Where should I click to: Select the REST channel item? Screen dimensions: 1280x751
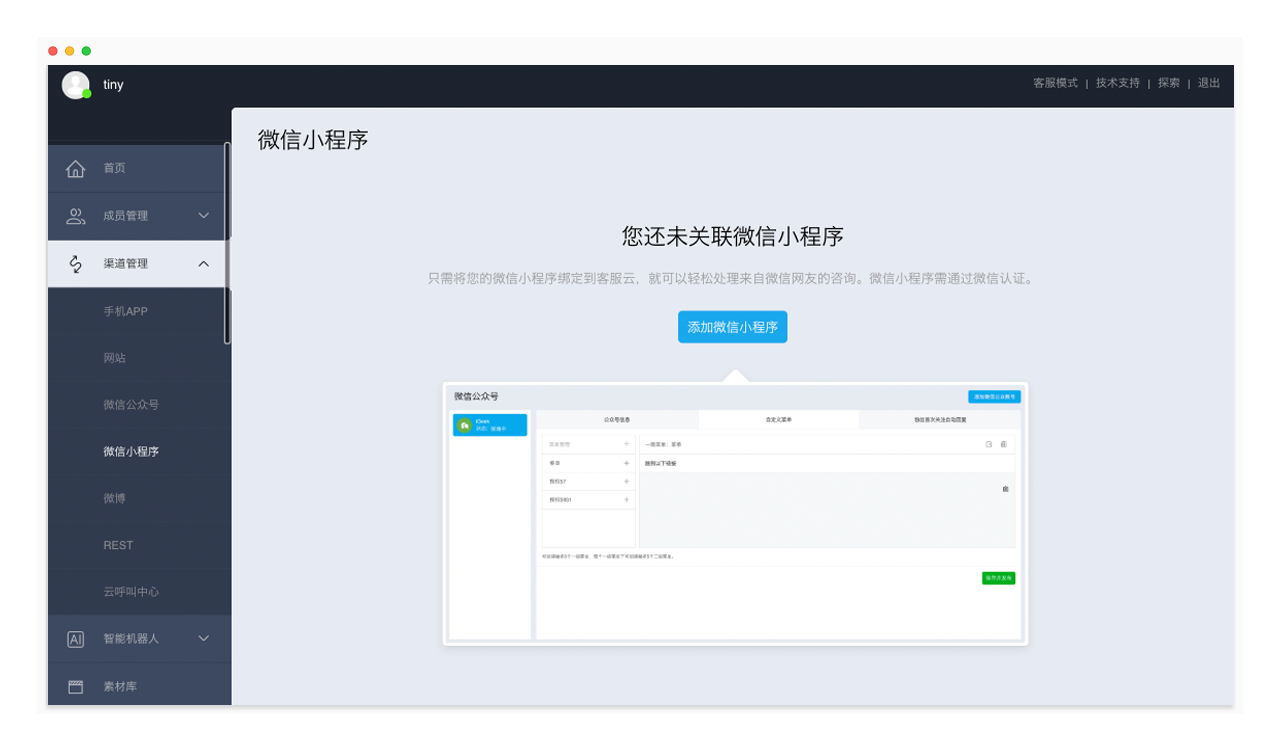[x=118, y=545]
